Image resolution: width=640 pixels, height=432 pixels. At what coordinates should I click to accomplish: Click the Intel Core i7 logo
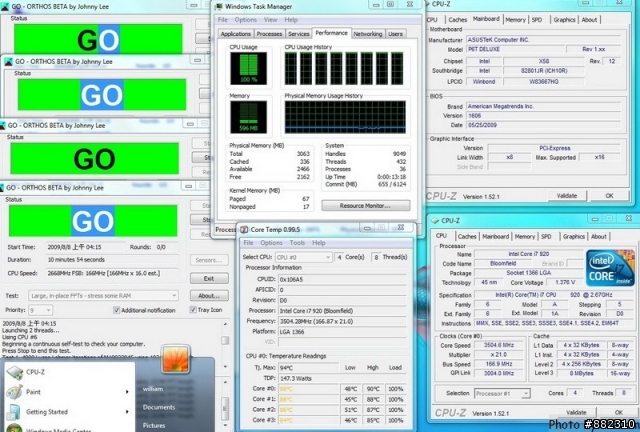tap(610, 268)
